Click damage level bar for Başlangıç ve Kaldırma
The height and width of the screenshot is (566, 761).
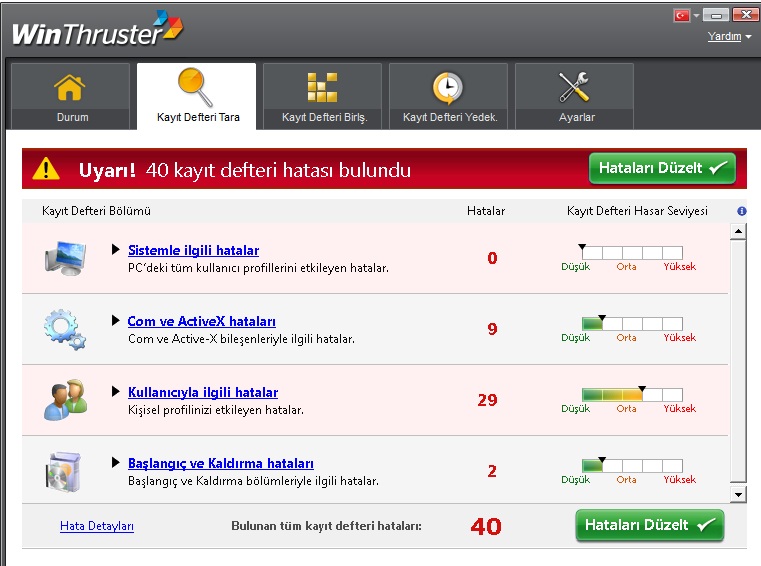(632, 465)
